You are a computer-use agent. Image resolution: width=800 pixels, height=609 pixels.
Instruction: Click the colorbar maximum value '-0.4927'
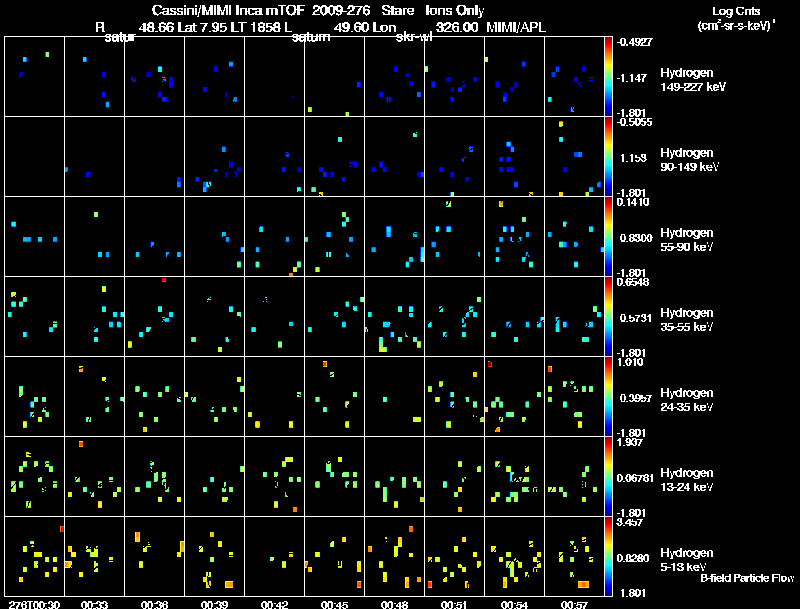pyautogui.click(x=634, y=42)
